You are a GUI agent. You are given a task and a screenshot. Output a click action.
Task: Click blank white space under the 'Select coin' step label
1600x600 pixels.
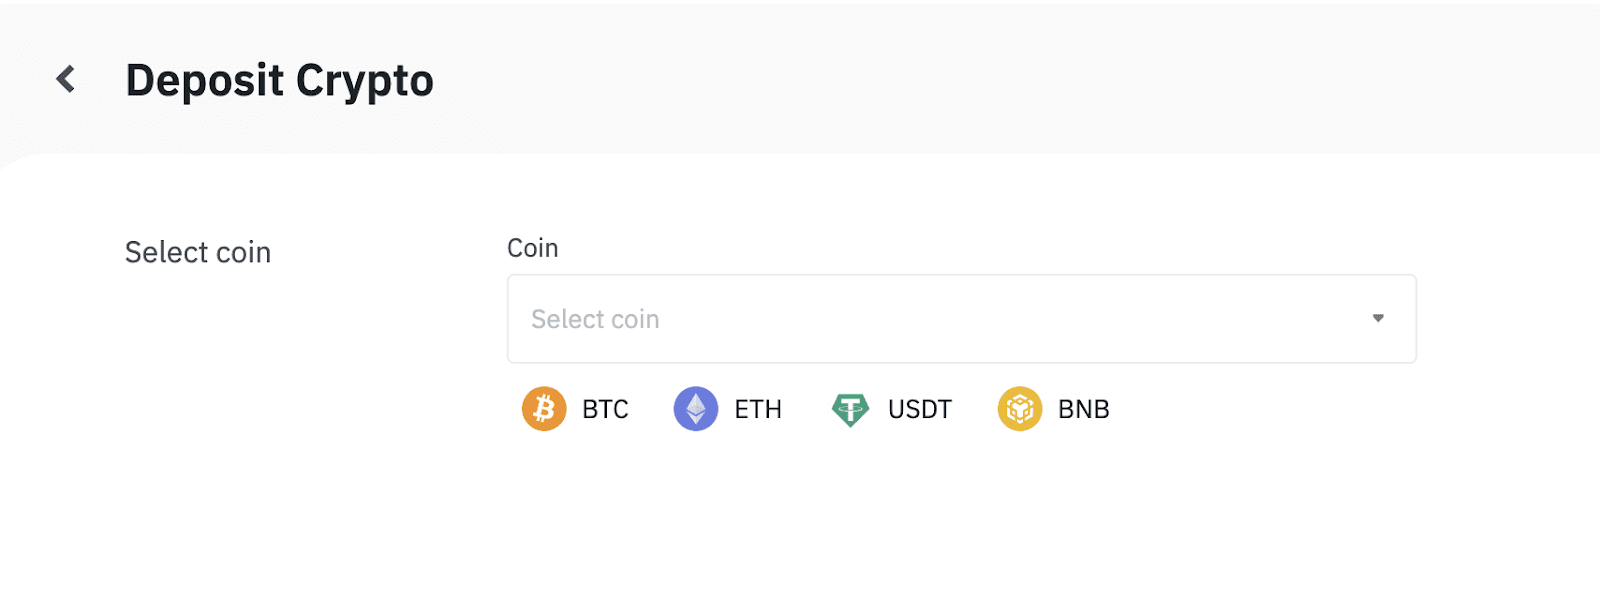pos(198,400)
